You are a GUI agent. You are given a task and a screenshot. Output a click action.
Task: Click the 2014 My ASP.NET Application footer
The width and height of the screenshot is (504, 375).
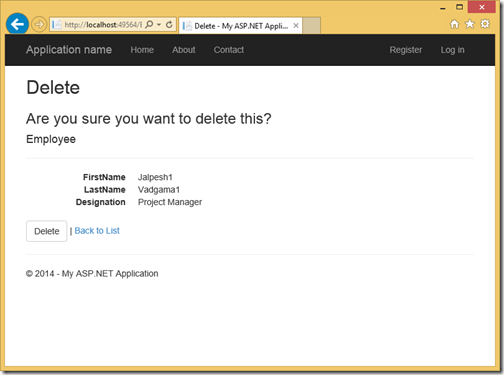pos(92,274)
